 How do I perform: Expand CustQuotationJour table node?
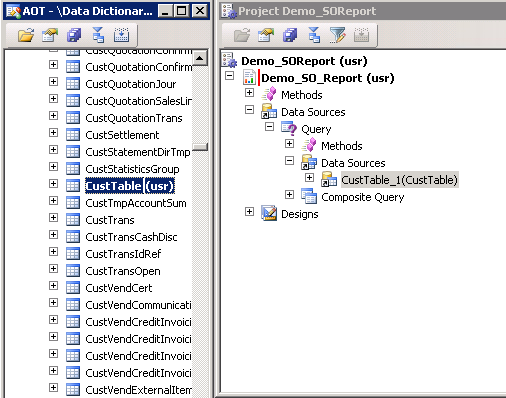53,82
